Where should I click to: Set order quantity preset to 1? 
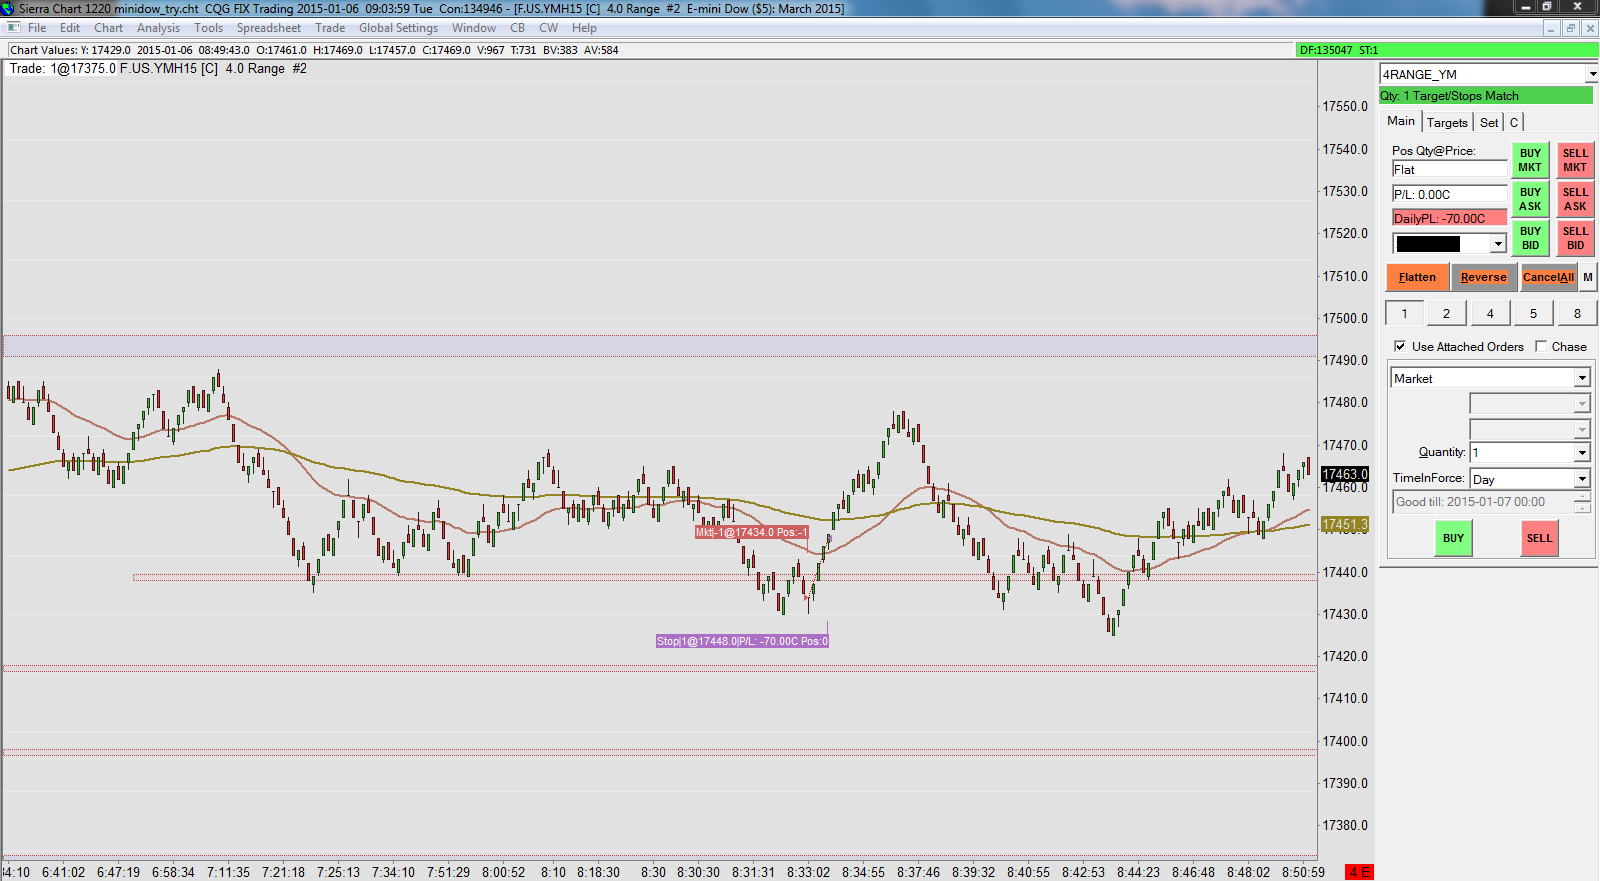[x=1405, y=313]
